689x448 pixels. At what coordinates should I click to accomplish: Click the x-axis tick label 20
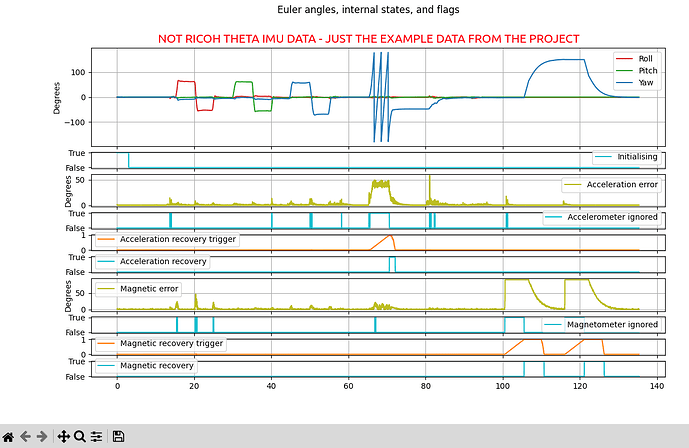click(x=194, y=386)
